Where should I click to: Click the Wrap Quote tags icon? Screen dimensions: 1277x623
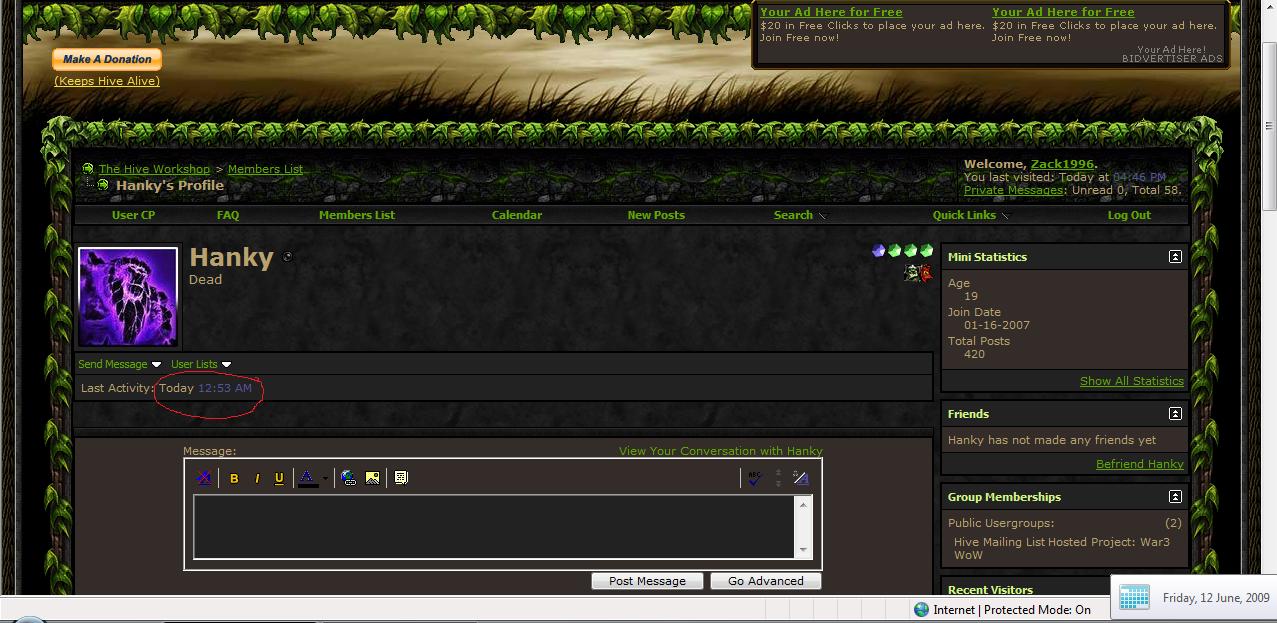pyautogui.click(x=401, y=478)
